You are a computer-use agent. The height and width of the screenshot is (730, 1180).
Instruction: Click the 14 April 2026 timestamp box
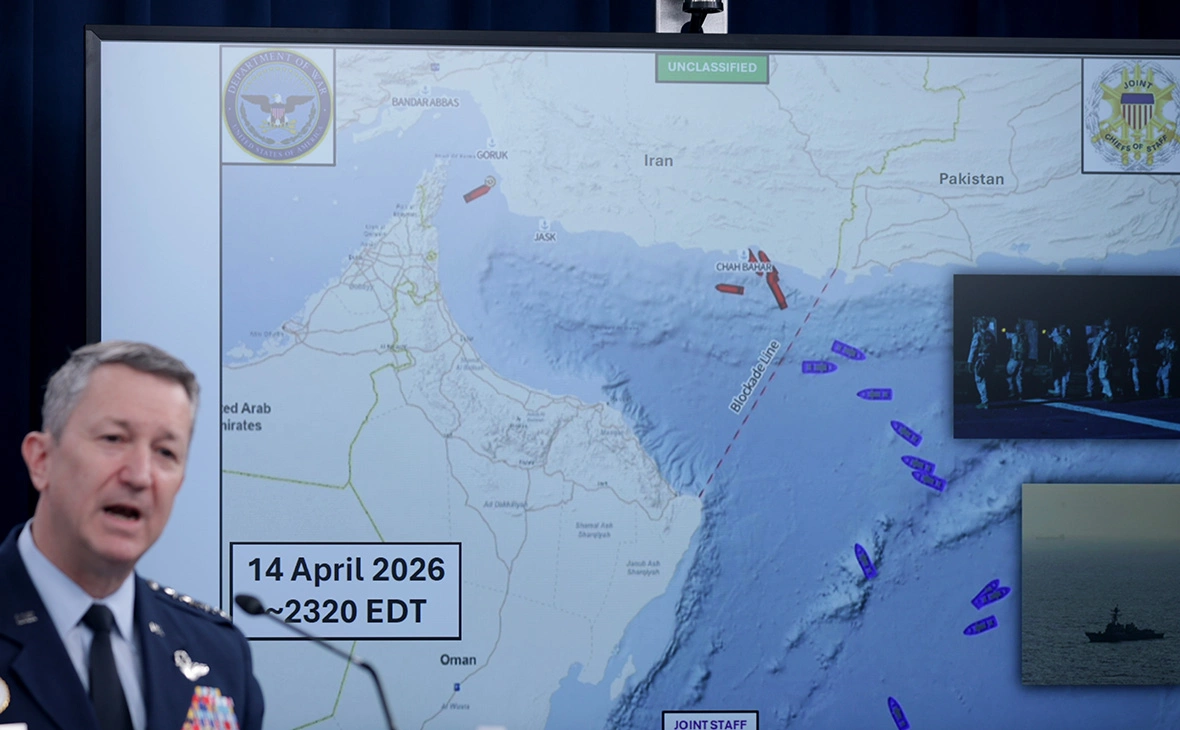tap(346, 590)
